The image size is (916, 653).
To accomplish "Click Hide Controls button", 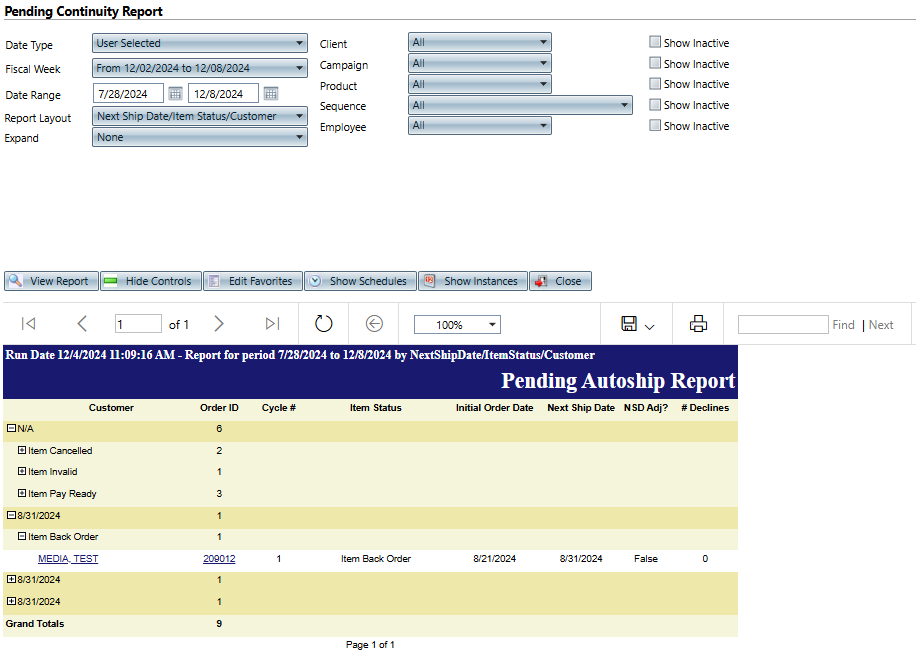I will click(151, 281).
